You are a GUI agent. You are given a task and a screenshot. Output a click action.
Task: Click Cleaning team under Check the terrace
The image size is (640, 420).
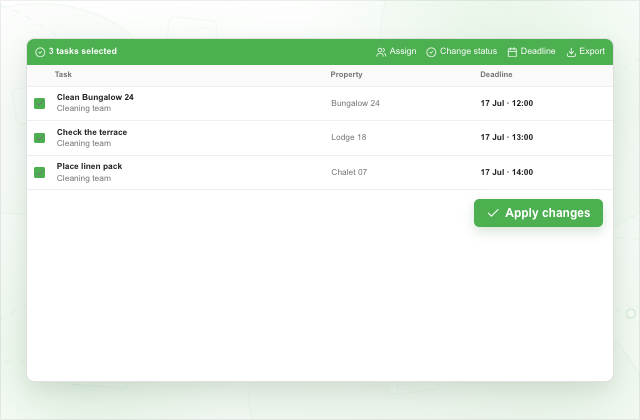84,144
